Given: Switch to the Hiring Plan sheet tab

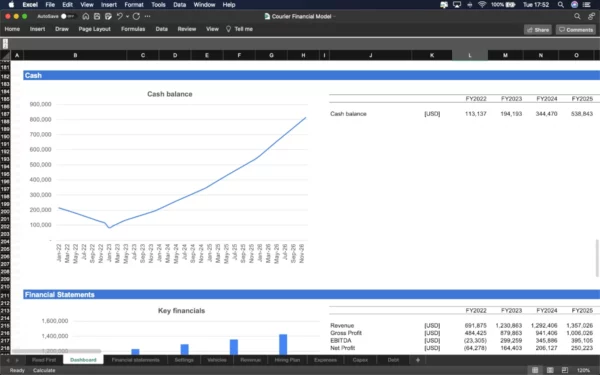Looking at the screenshot, I should pyautogui.click(x=287, y=360).
